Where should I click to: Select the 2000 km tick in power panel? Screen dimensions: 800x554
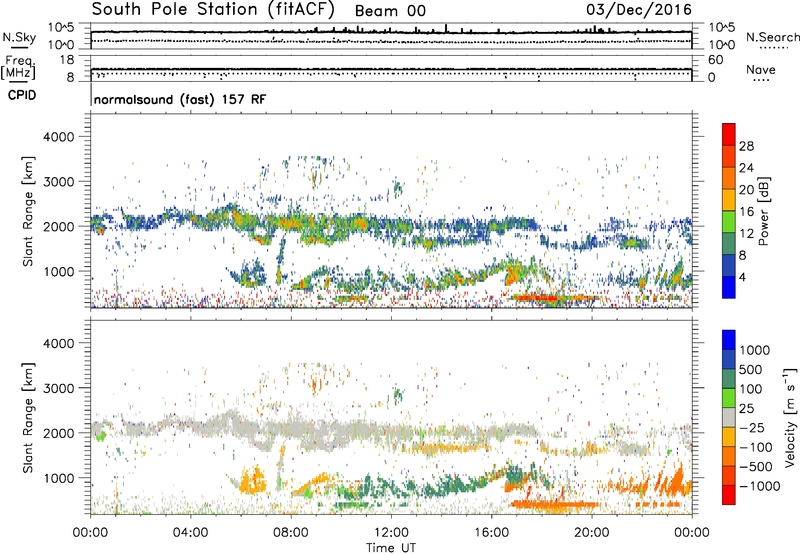pyautogui.click(x=59, y=226)
